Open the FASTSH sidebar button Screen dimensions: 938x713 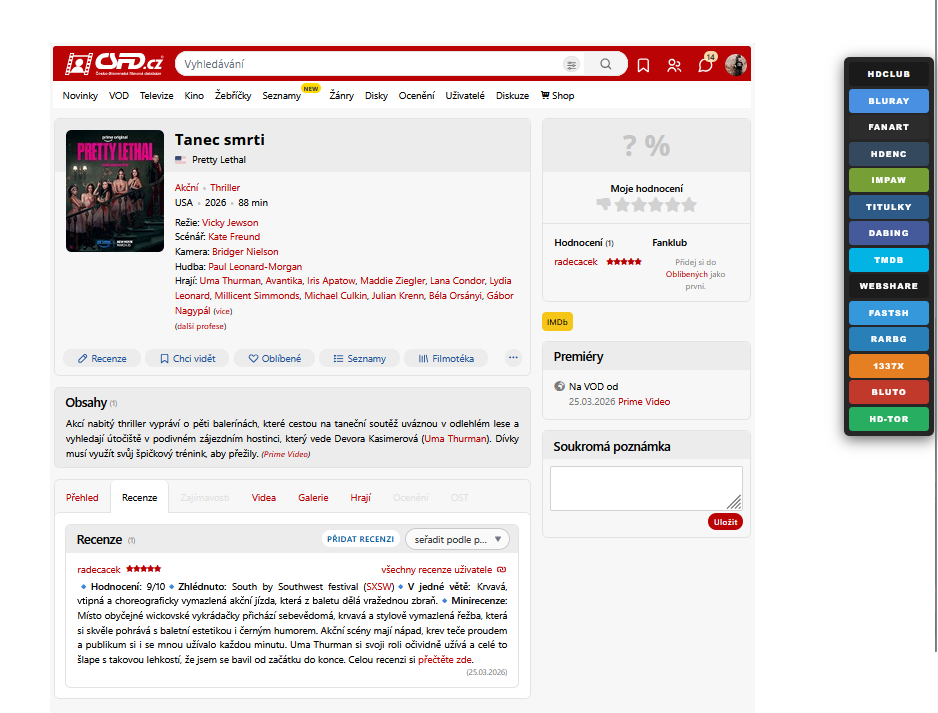click(x=888, y=313)
